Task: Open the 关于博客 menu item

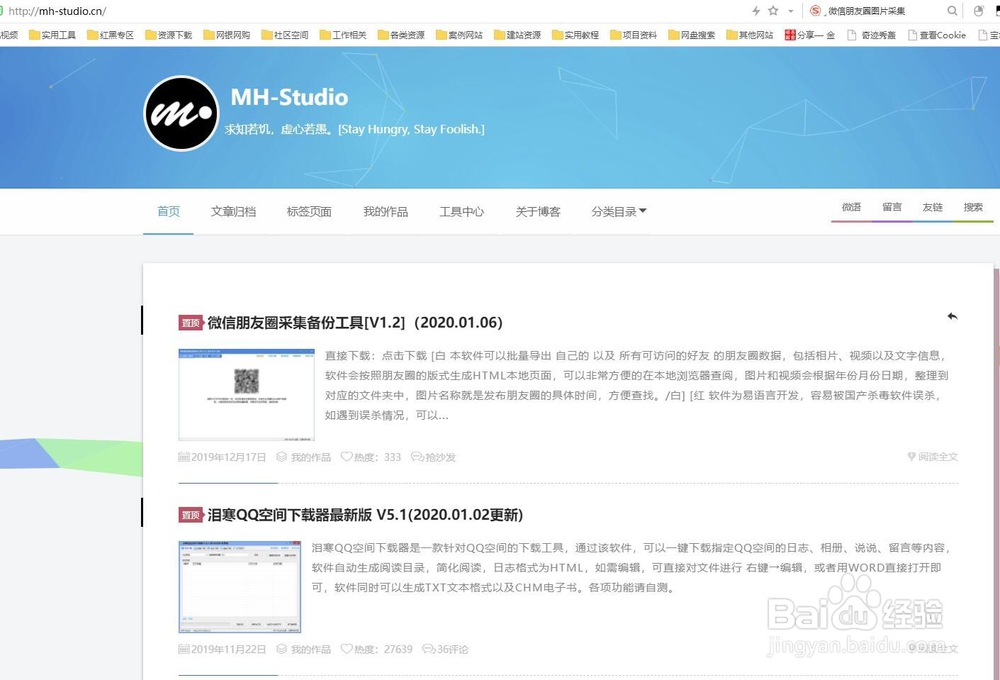Action: [538, 211]
